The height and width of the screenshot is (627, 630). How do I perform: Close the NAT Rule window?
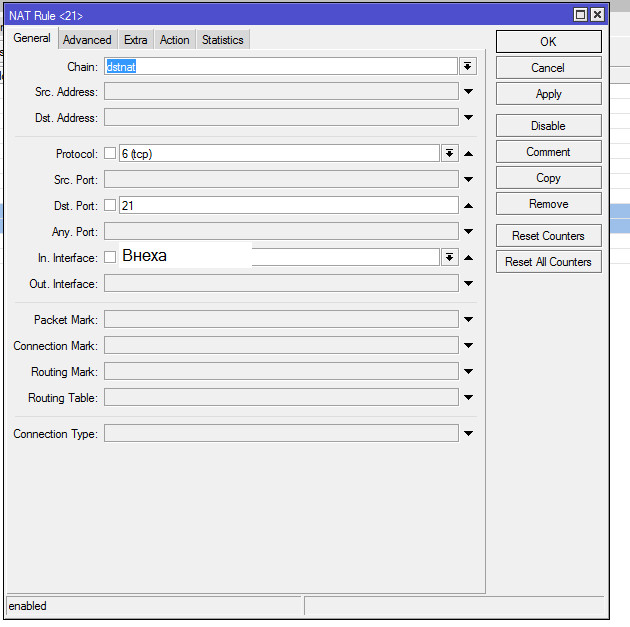pyautogui.click(x=597, y=15)
